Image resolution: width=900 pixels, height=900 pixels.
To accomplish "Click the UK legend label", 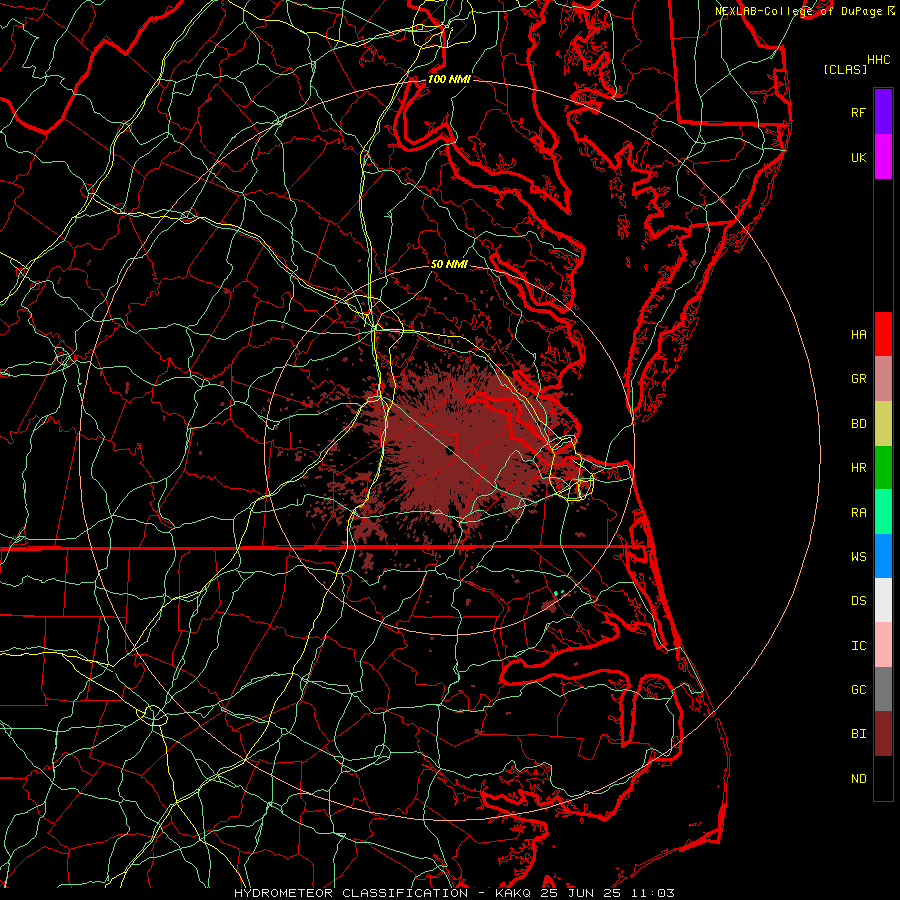I will (x=858, y=157).
